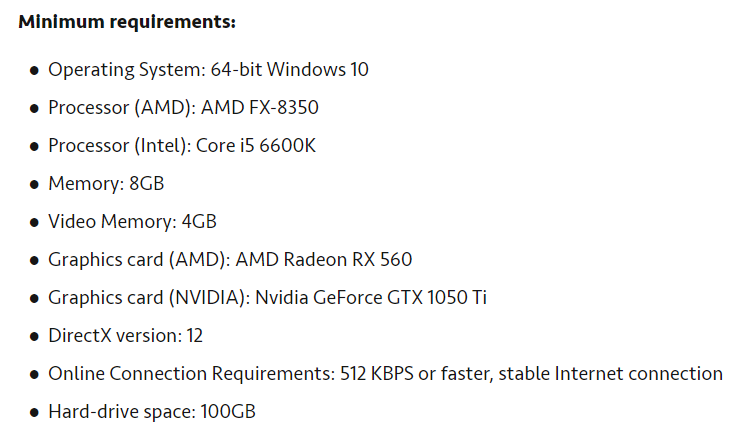Click the "Graphics card (AMD)" label
The width and height of the screenshot is (731, 438).
pyautogui.click(x=138, y=260)
